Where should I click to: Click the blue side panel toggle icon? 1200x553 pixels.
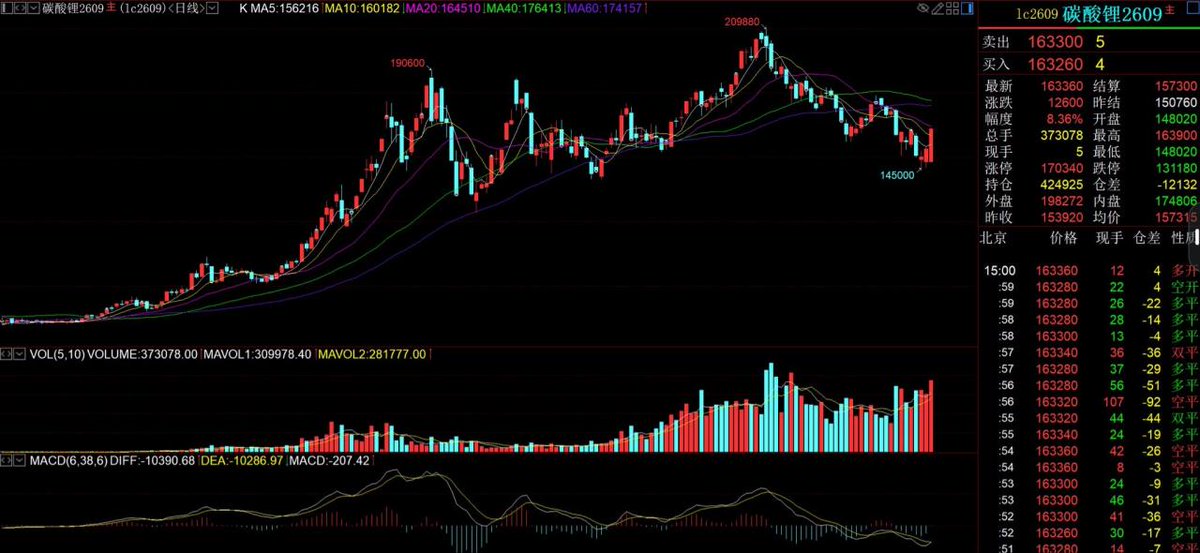[967, 8]
